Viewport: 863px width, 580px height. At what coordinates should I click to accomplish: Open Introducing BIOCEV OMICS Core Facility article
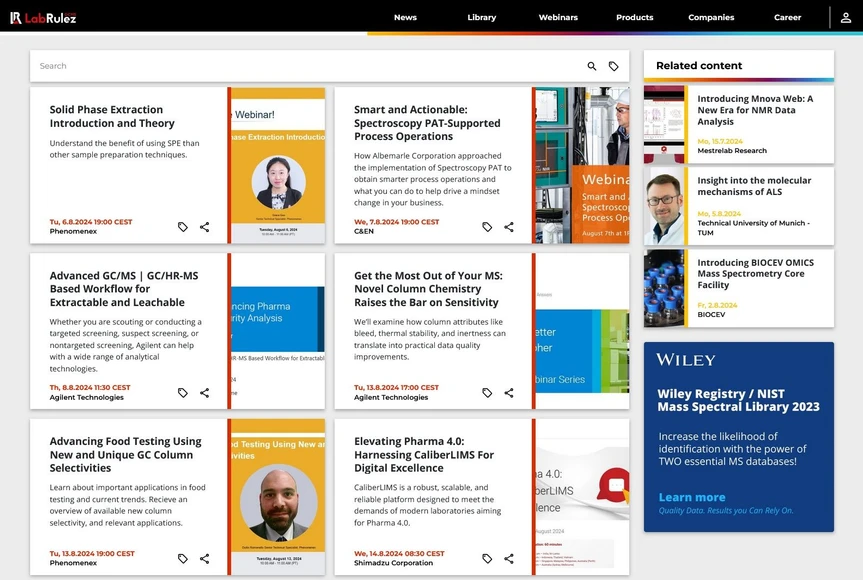coord(755,274)
